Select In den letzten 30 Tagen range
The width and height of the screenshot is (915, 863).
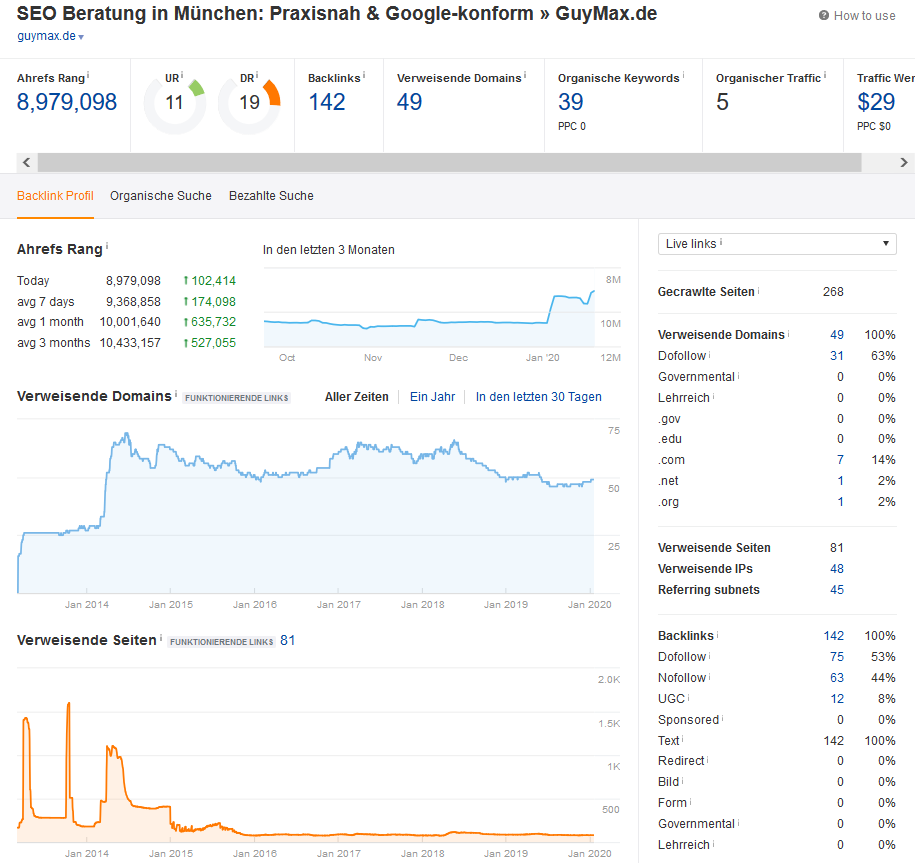[x=539, y=397]
